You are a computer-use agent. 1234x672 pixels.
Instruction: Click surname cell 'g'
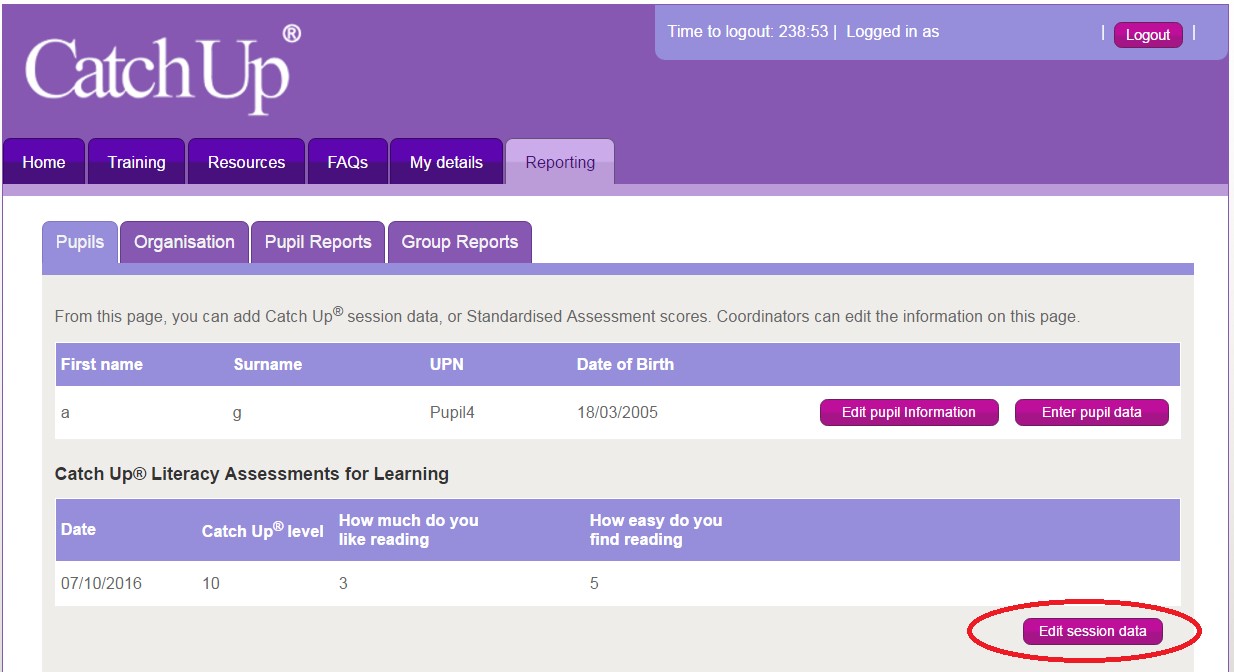point(237,412)
